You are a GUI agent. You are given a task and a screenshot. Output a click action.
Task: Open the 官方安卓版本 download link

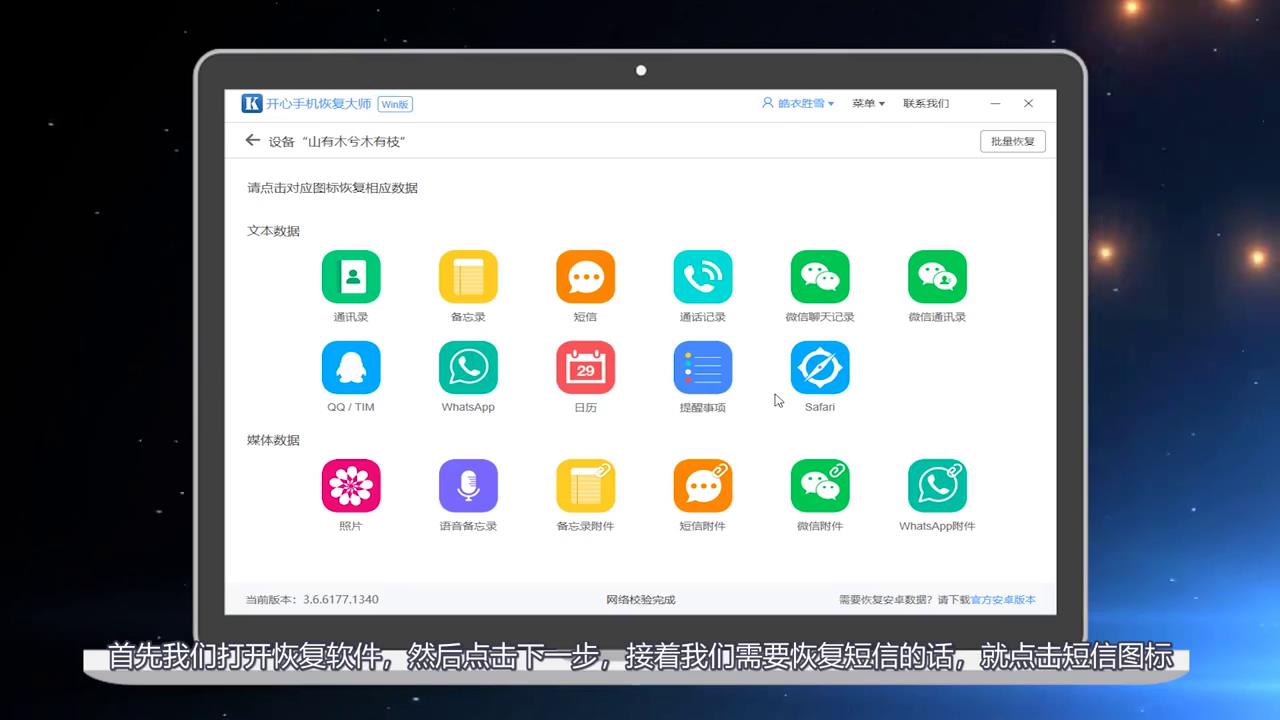click(x=1003, y=600)
